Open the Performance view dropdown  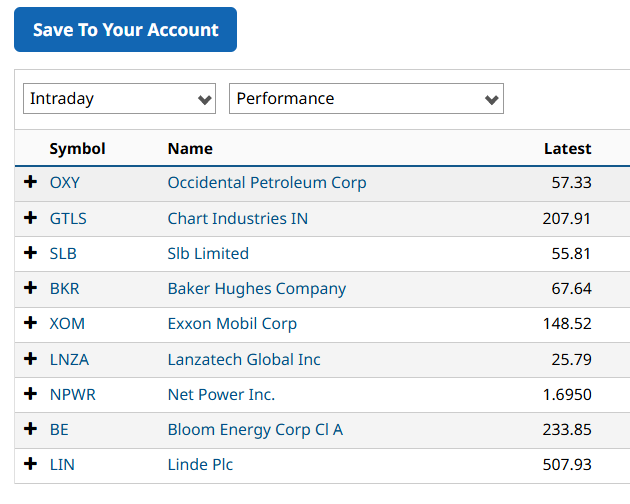pos(366,99)
